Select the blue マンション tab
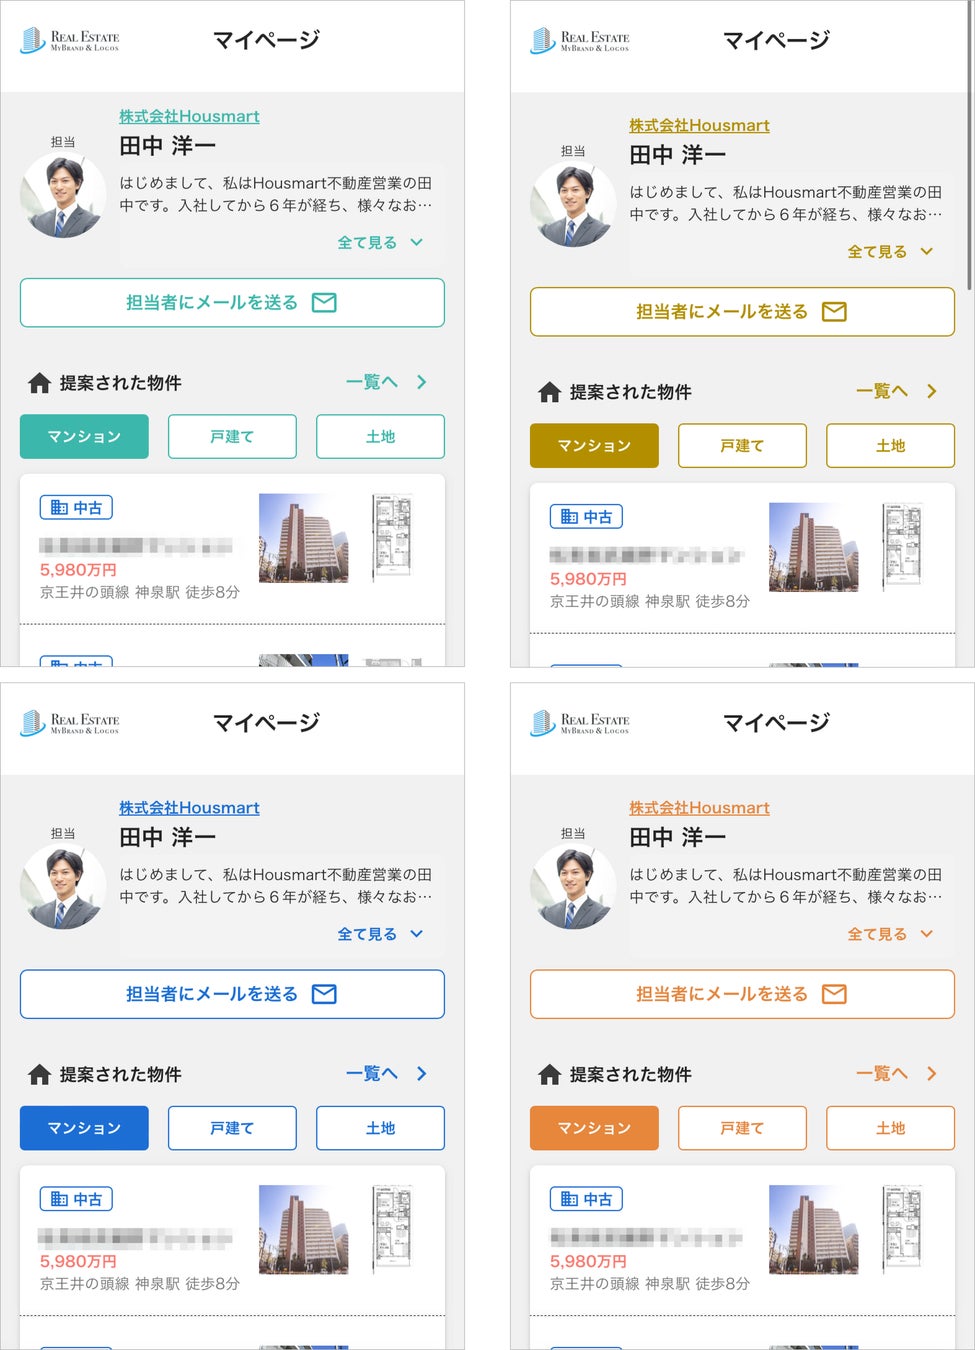The height and width of the screenshot is (1350, 975). [84, 1128]
